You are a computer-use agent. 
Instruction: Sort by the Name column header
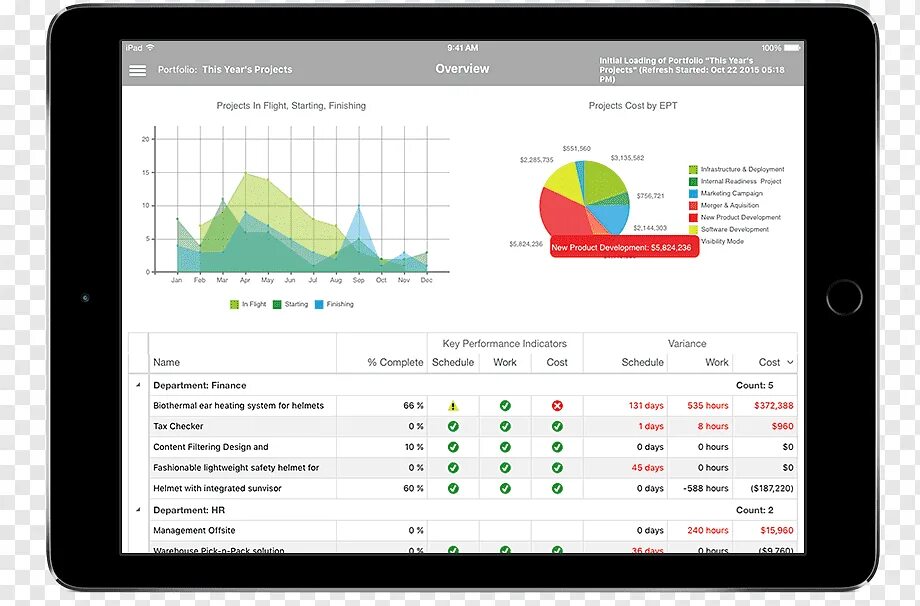[167, 363]
